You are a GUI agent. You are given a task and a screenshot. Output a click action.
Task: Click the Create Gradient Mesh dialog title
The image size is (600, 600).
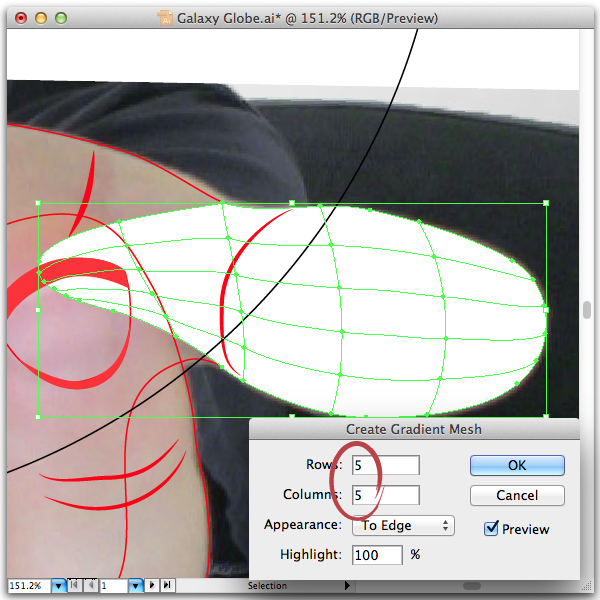(414, 429)
